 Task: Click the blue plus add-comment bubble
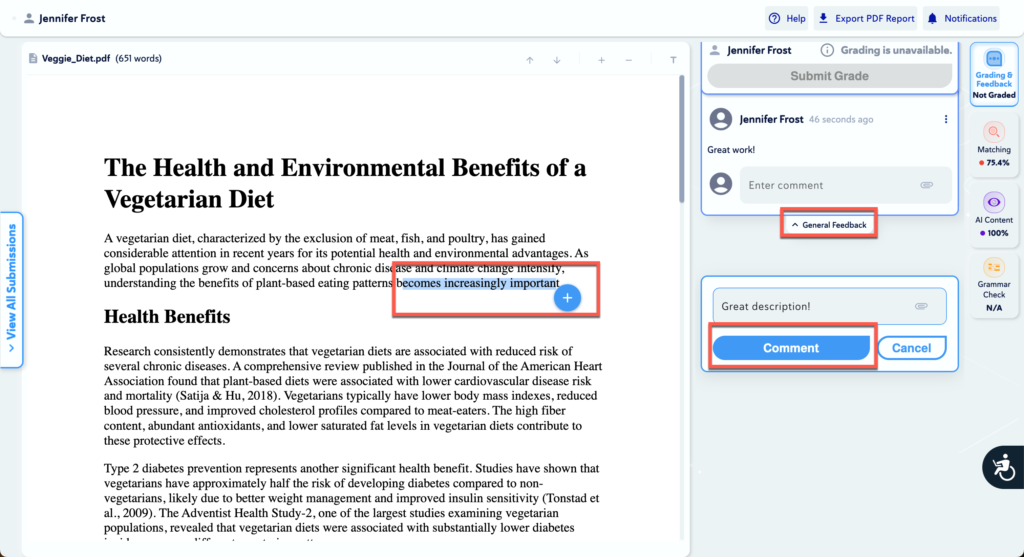tap(567, 297)
